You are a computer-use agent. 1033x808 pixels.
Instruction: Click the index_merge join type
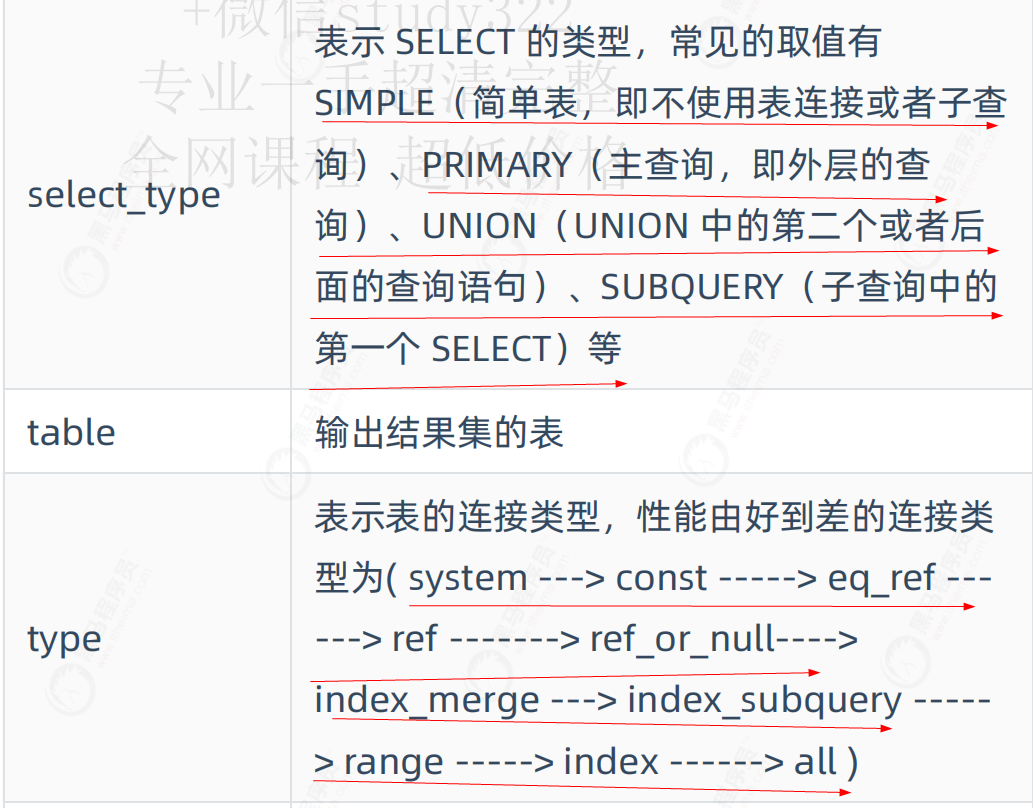(426, 701)
